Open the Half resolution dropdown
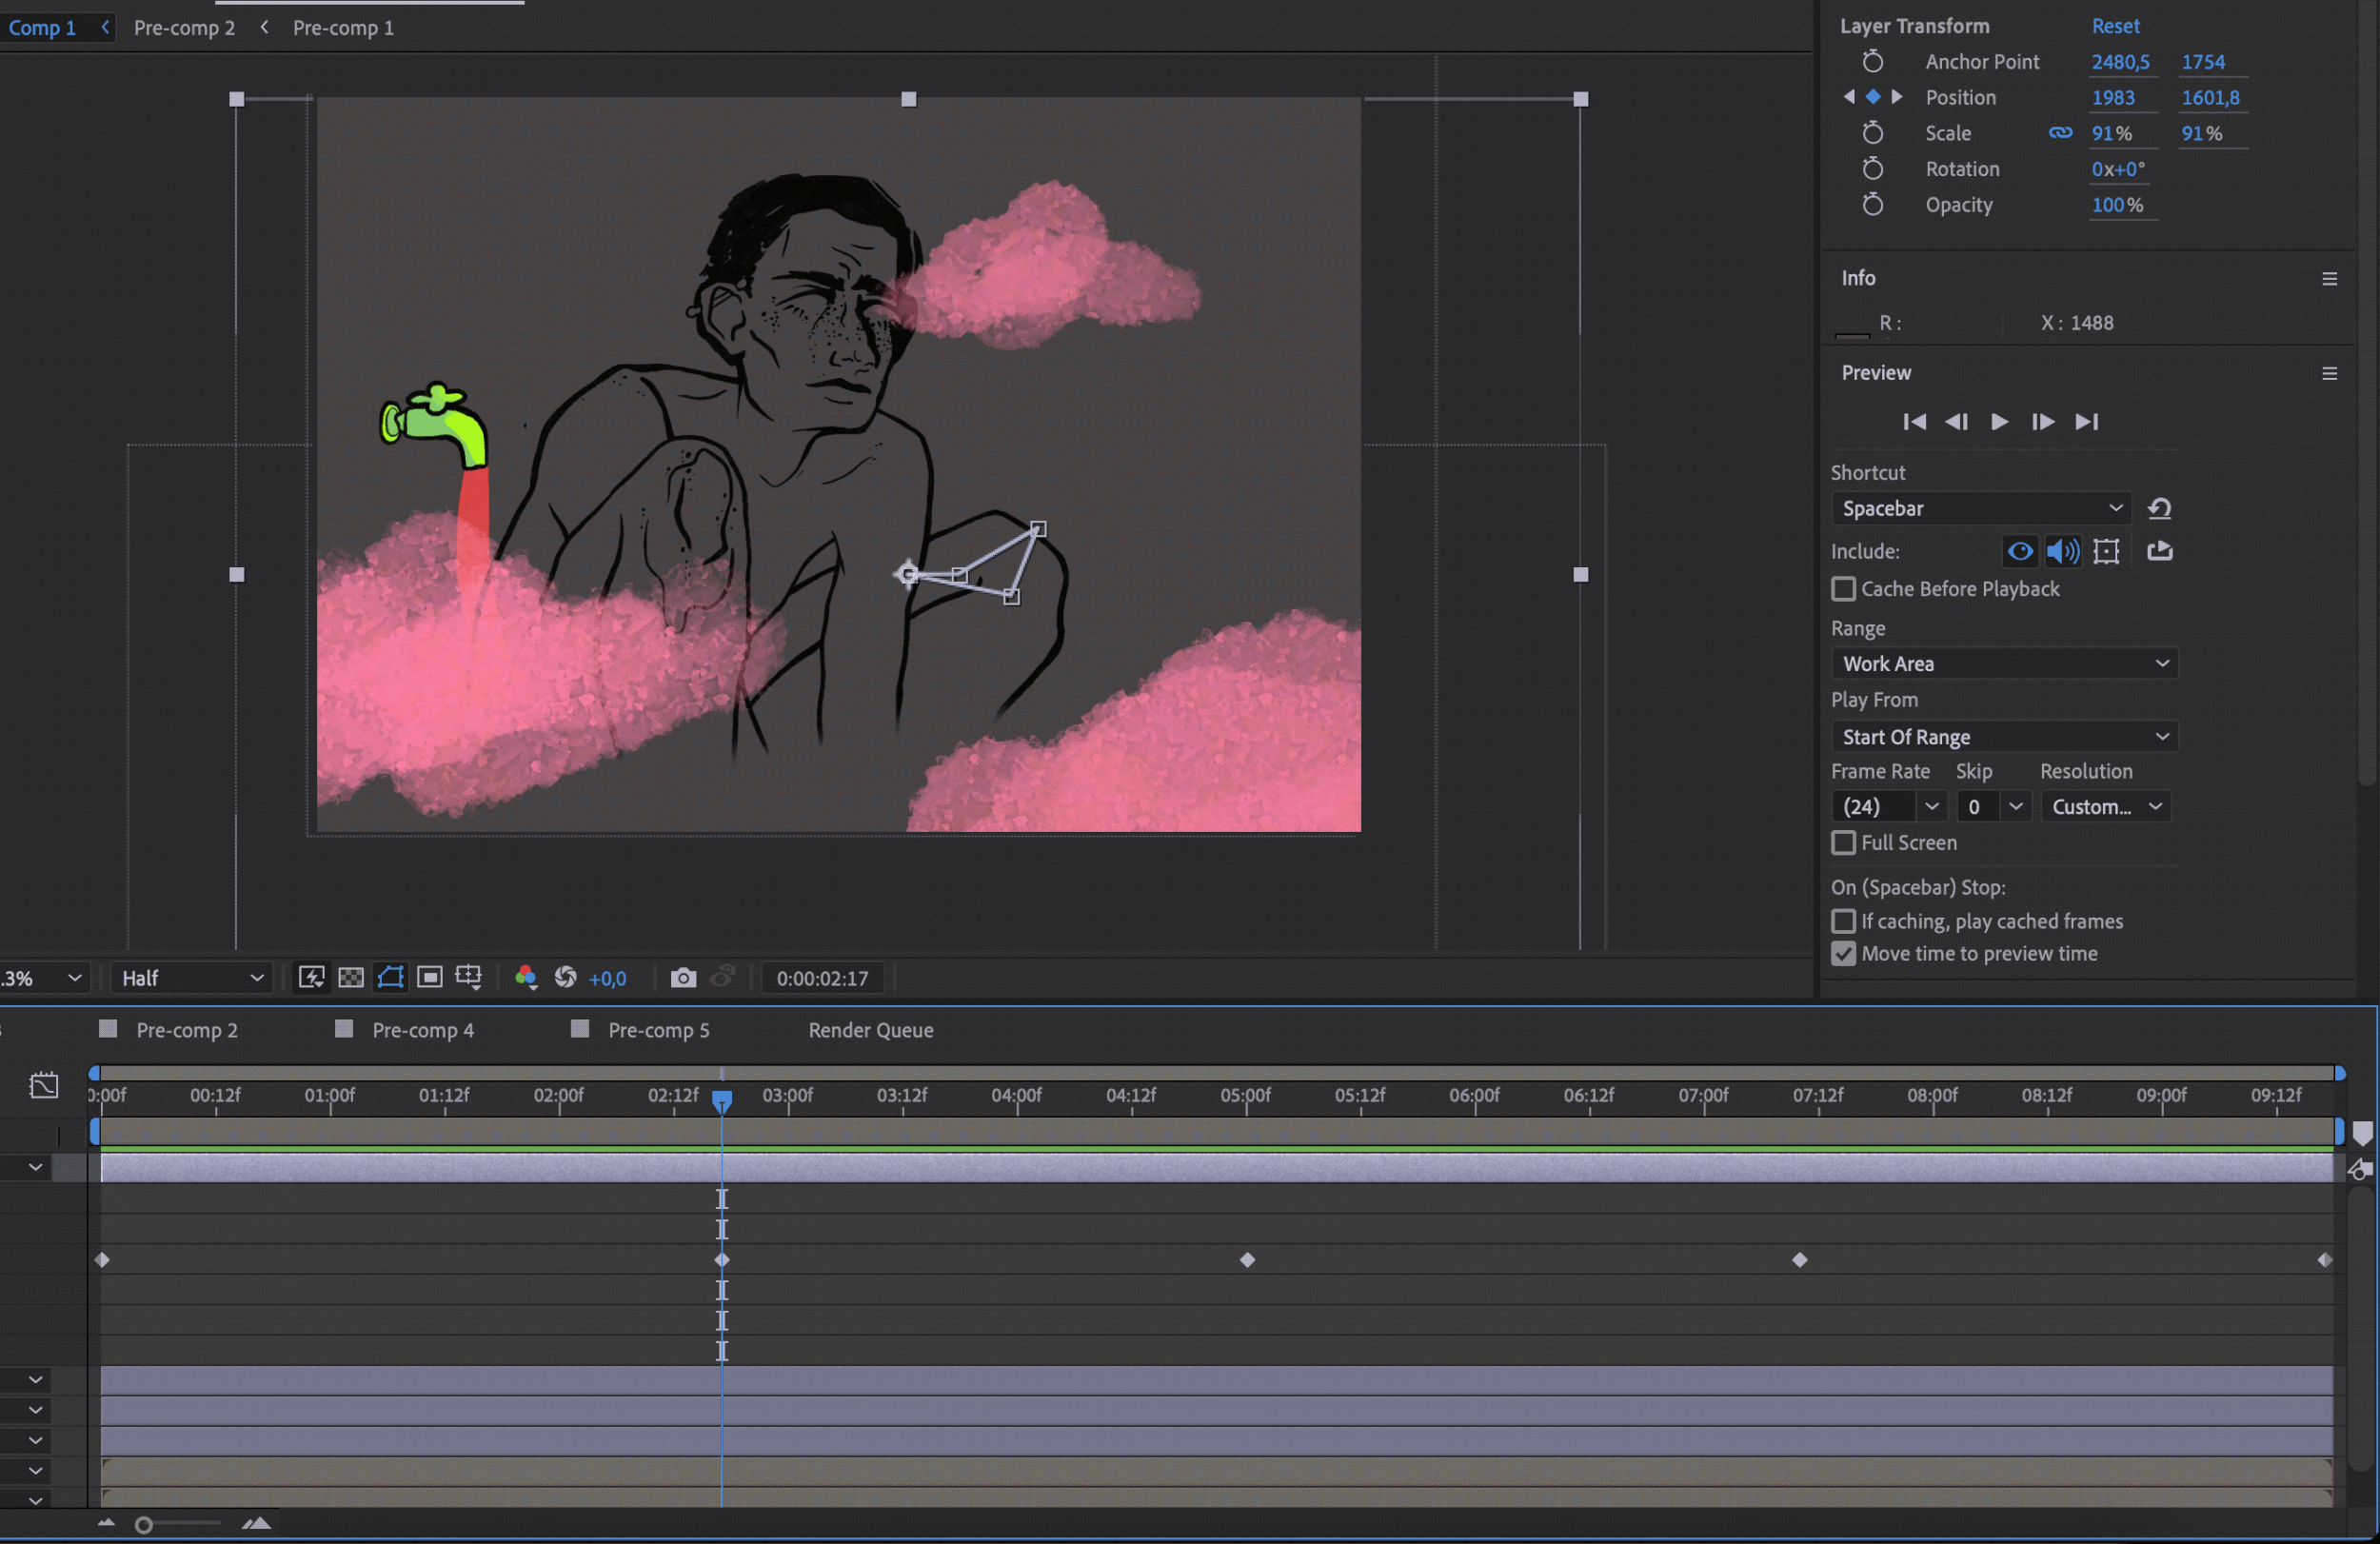The height and width of the screenshot is (1544, 2380). point(190,977)
